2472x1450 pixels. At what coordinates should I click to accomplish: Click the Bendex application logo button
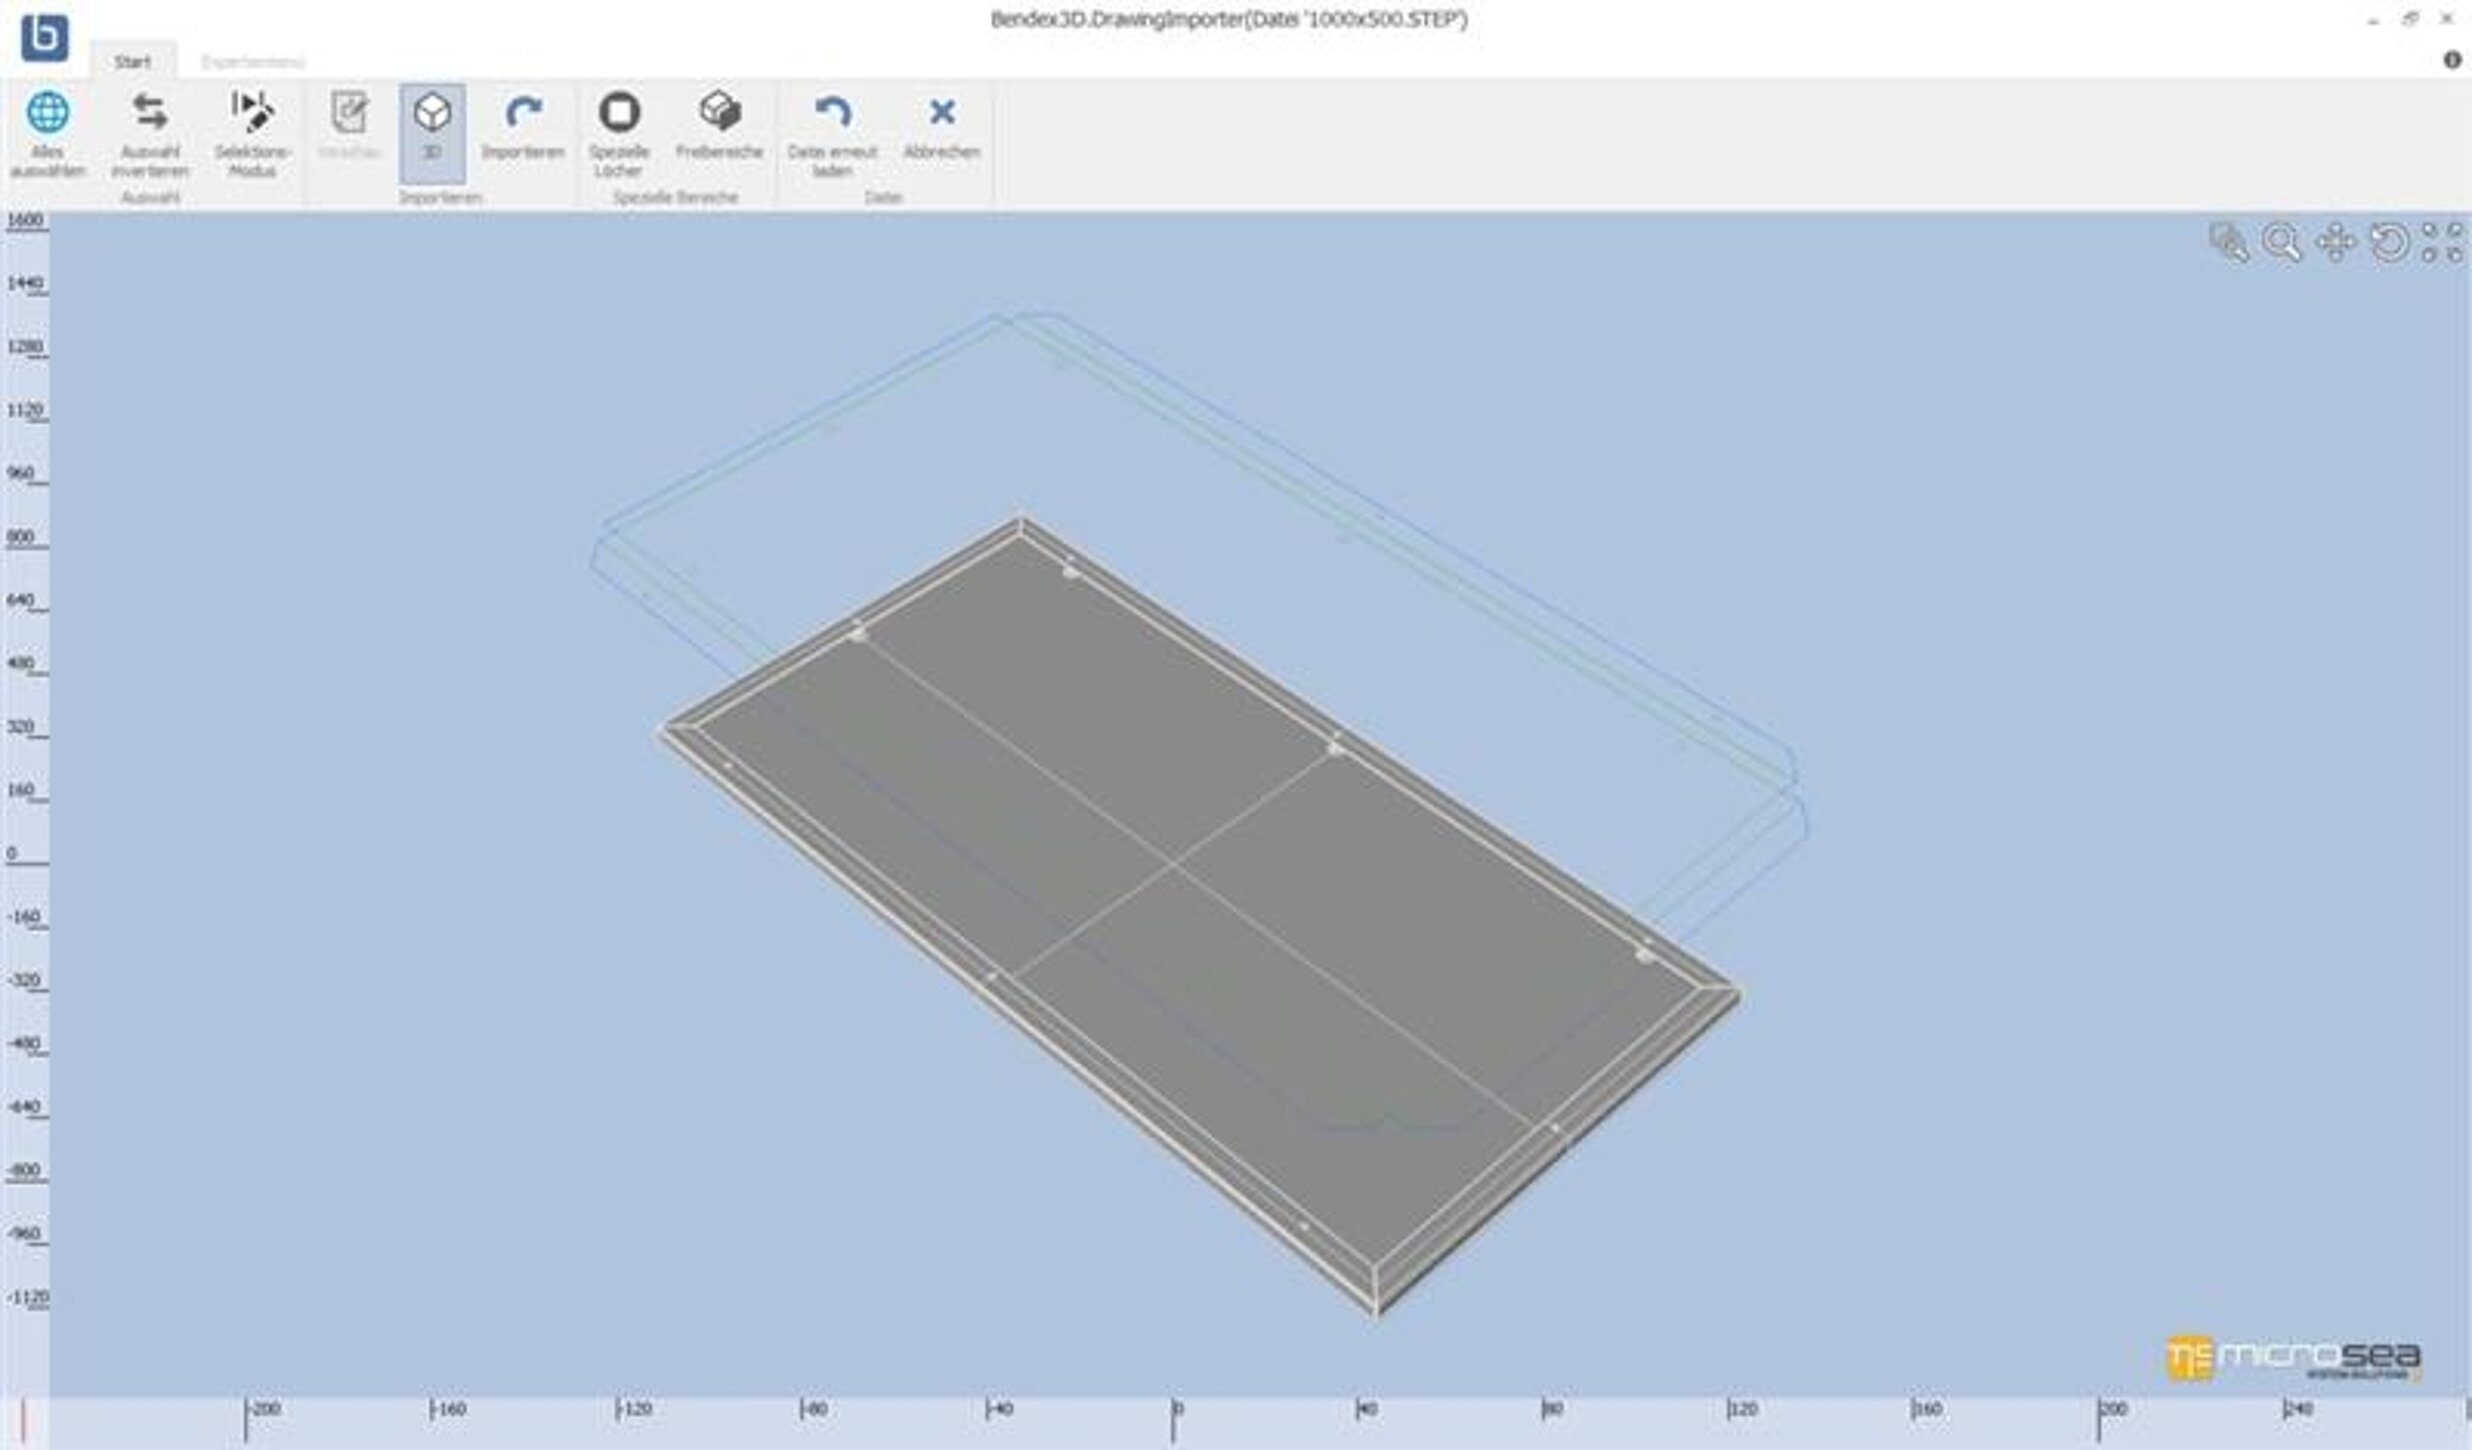(x=45, y=38)
